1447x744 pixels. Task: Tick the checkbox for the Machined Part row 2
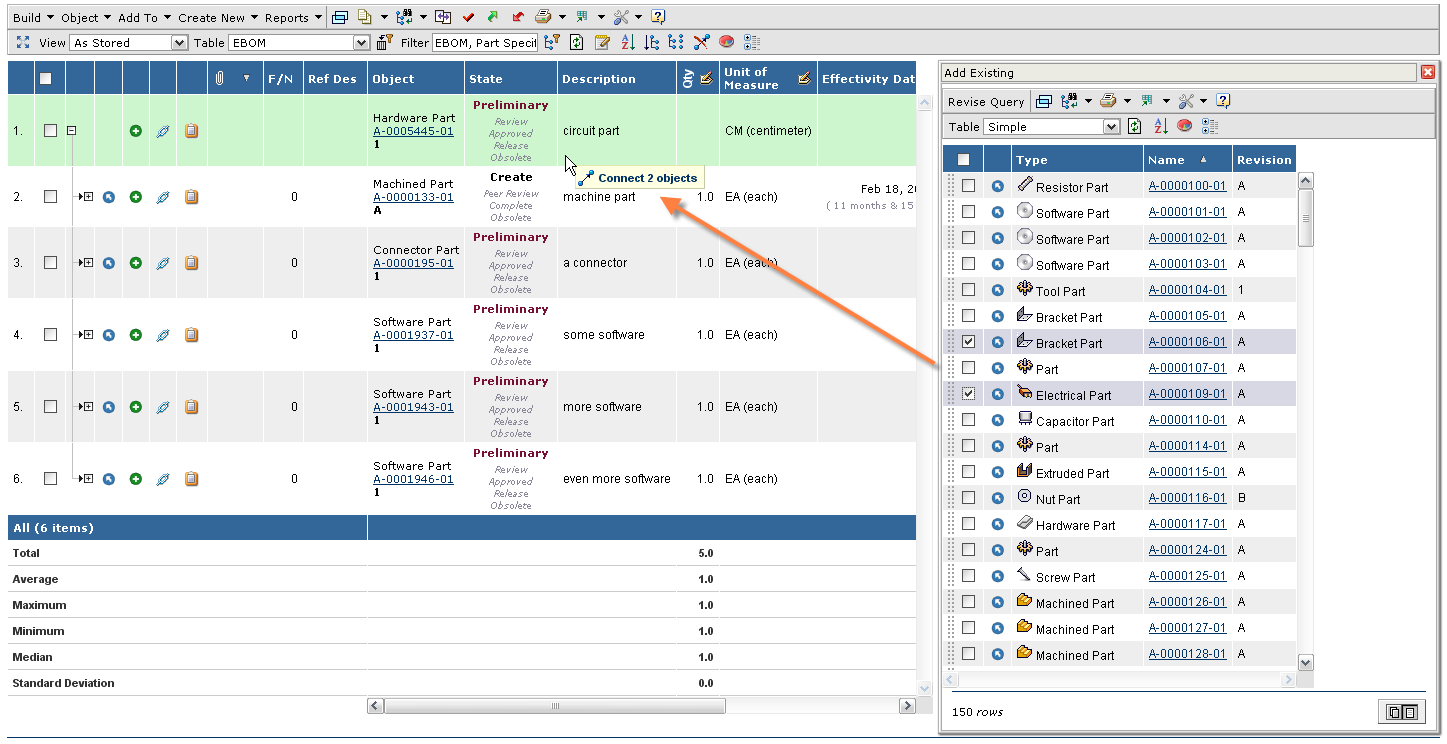pos(50,197)
